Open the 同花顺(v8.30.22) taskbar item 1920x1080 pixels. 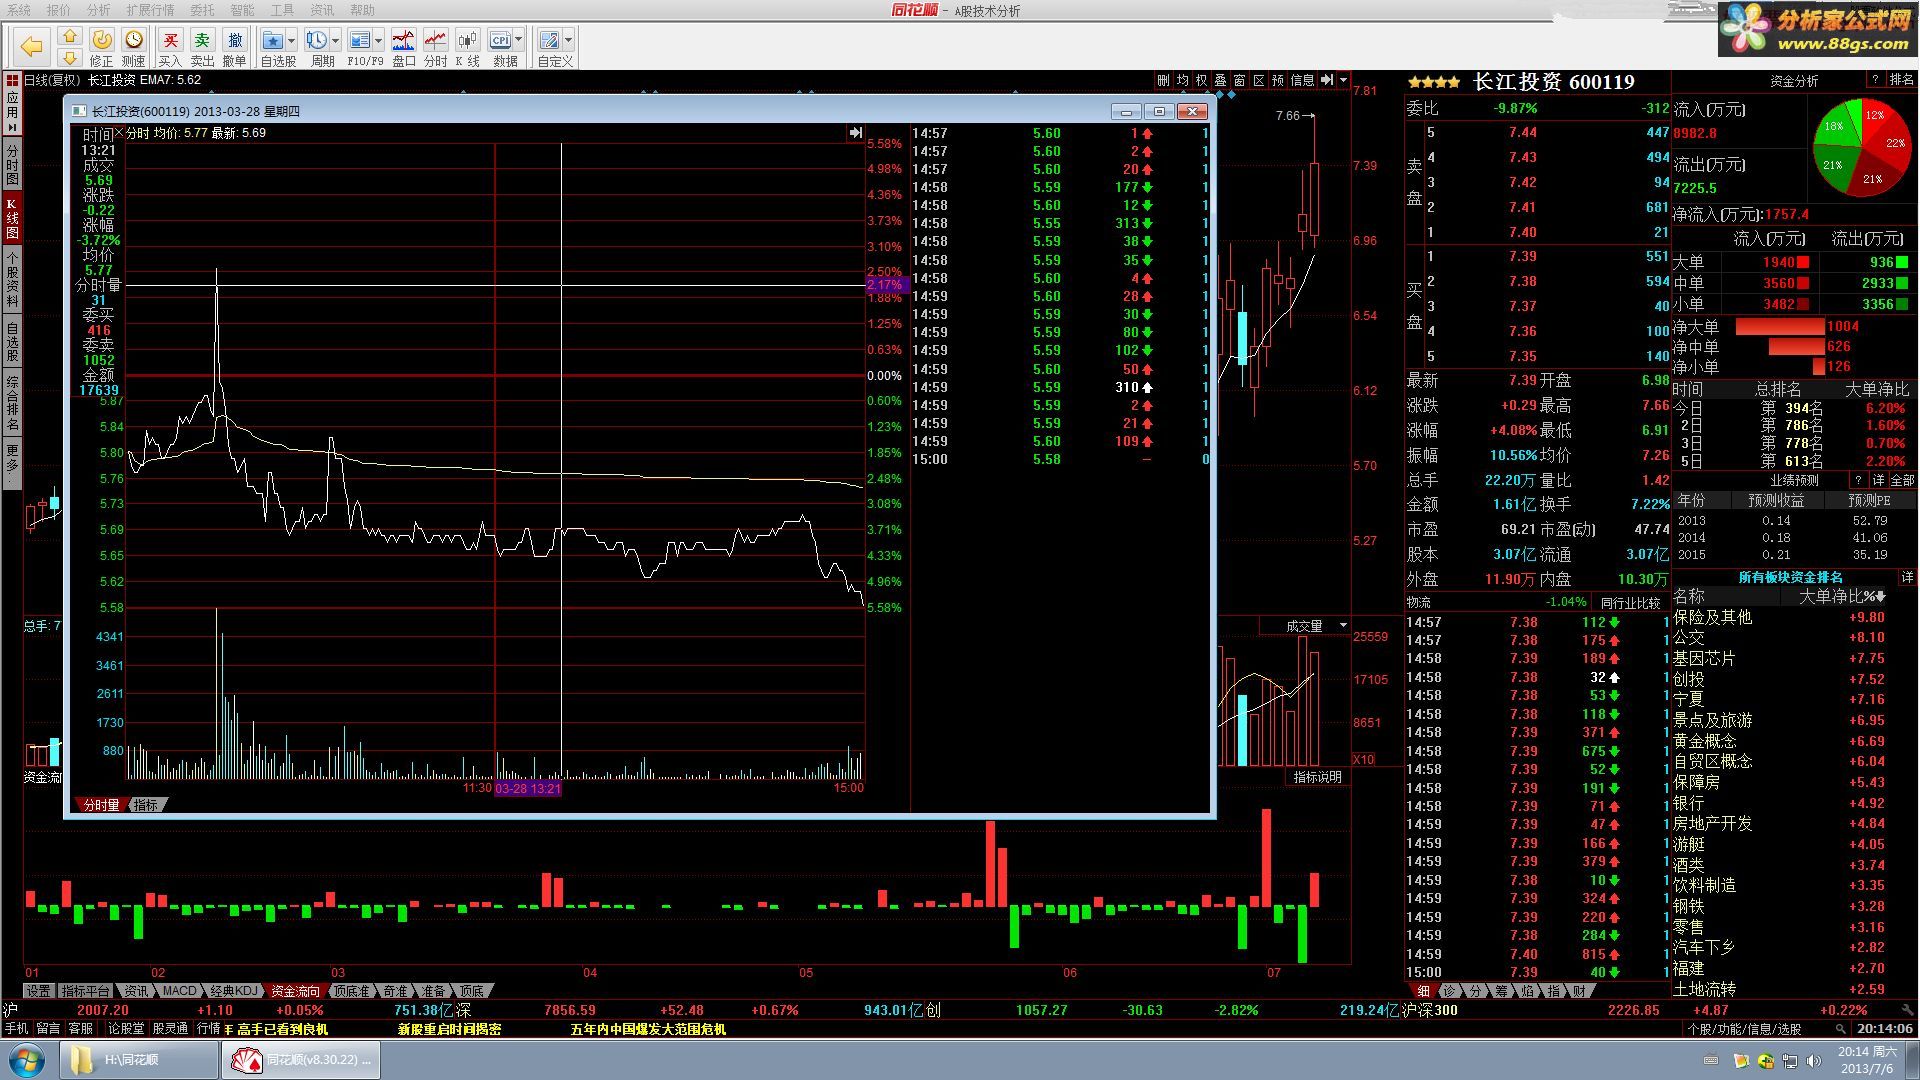point(301,1059)
